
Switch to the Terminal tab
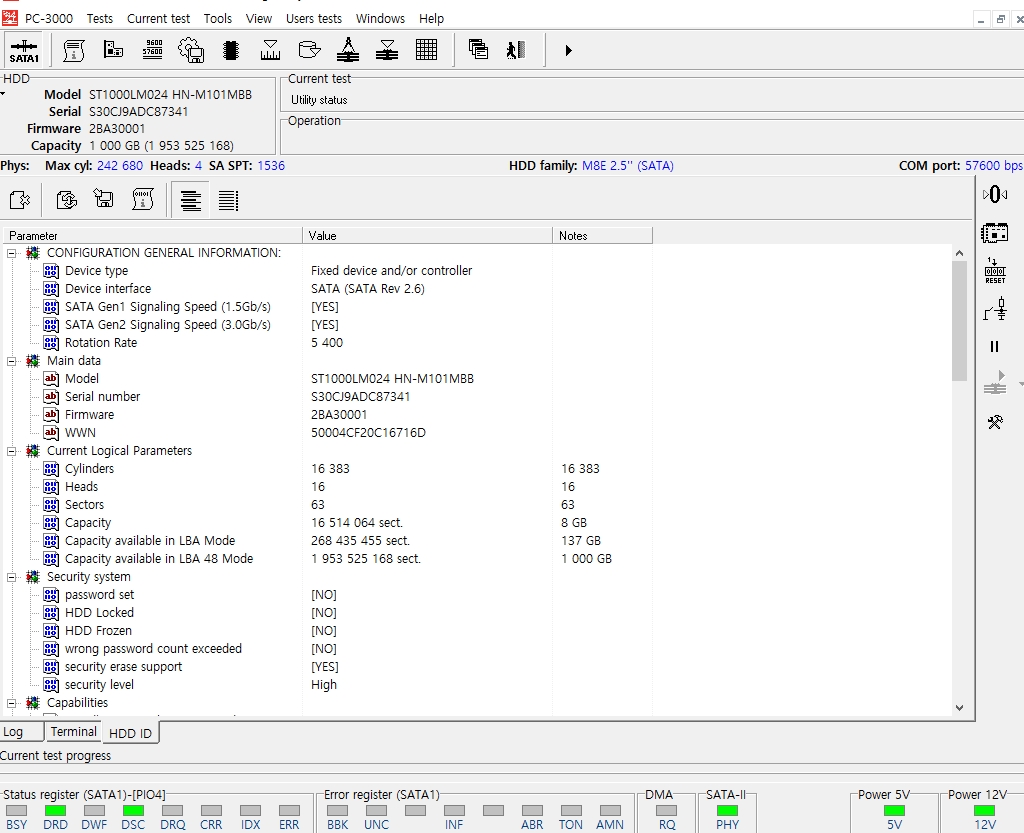pyautogui.click(x=74, y=732)
